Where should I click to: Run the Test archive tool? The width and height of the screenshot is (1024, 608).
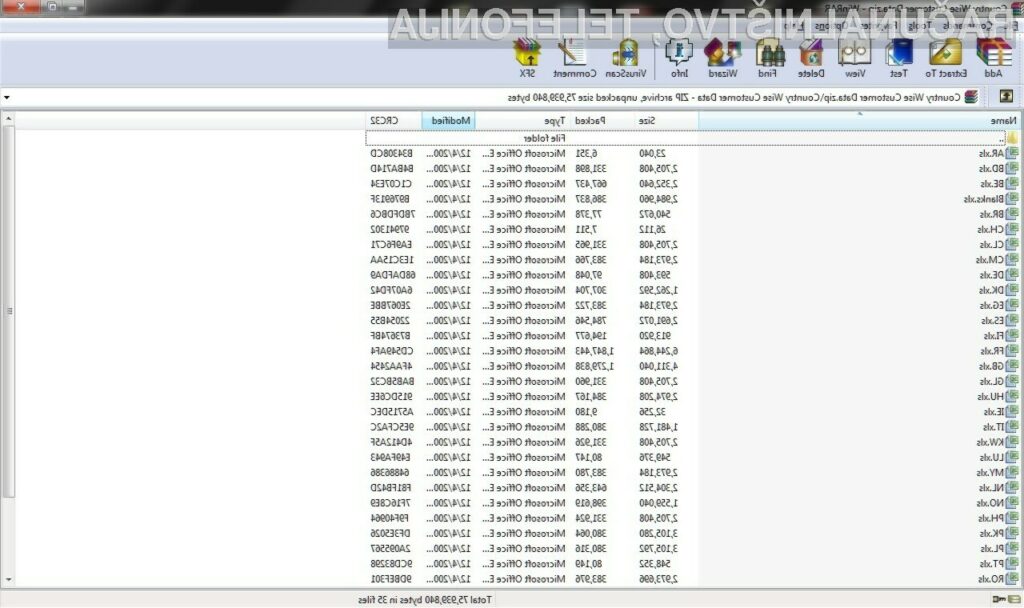(x=899, y=53)
